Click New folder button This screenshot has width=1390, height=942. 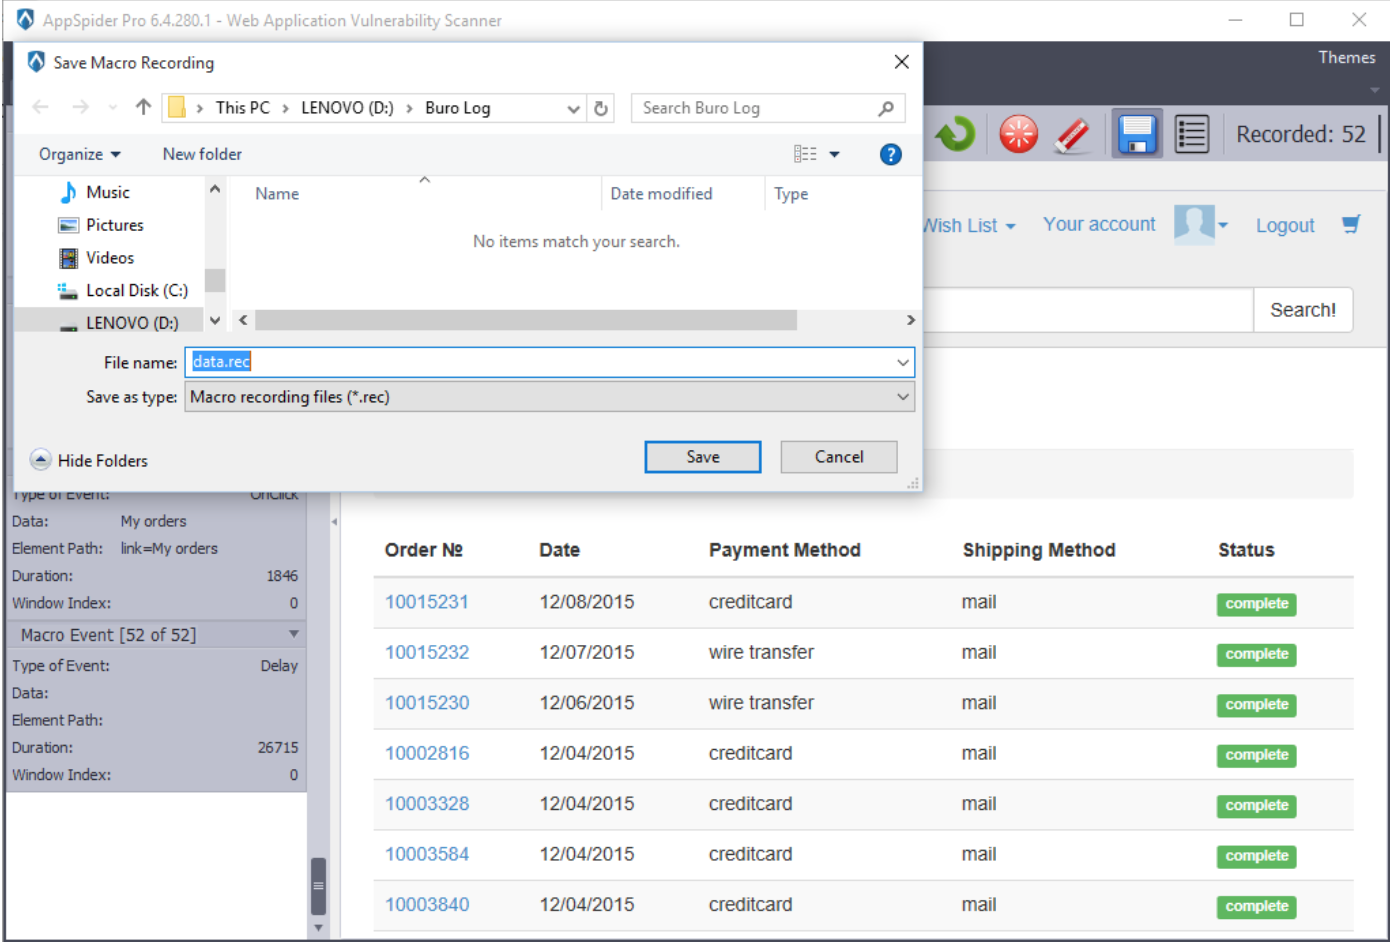tap(202, 154)
